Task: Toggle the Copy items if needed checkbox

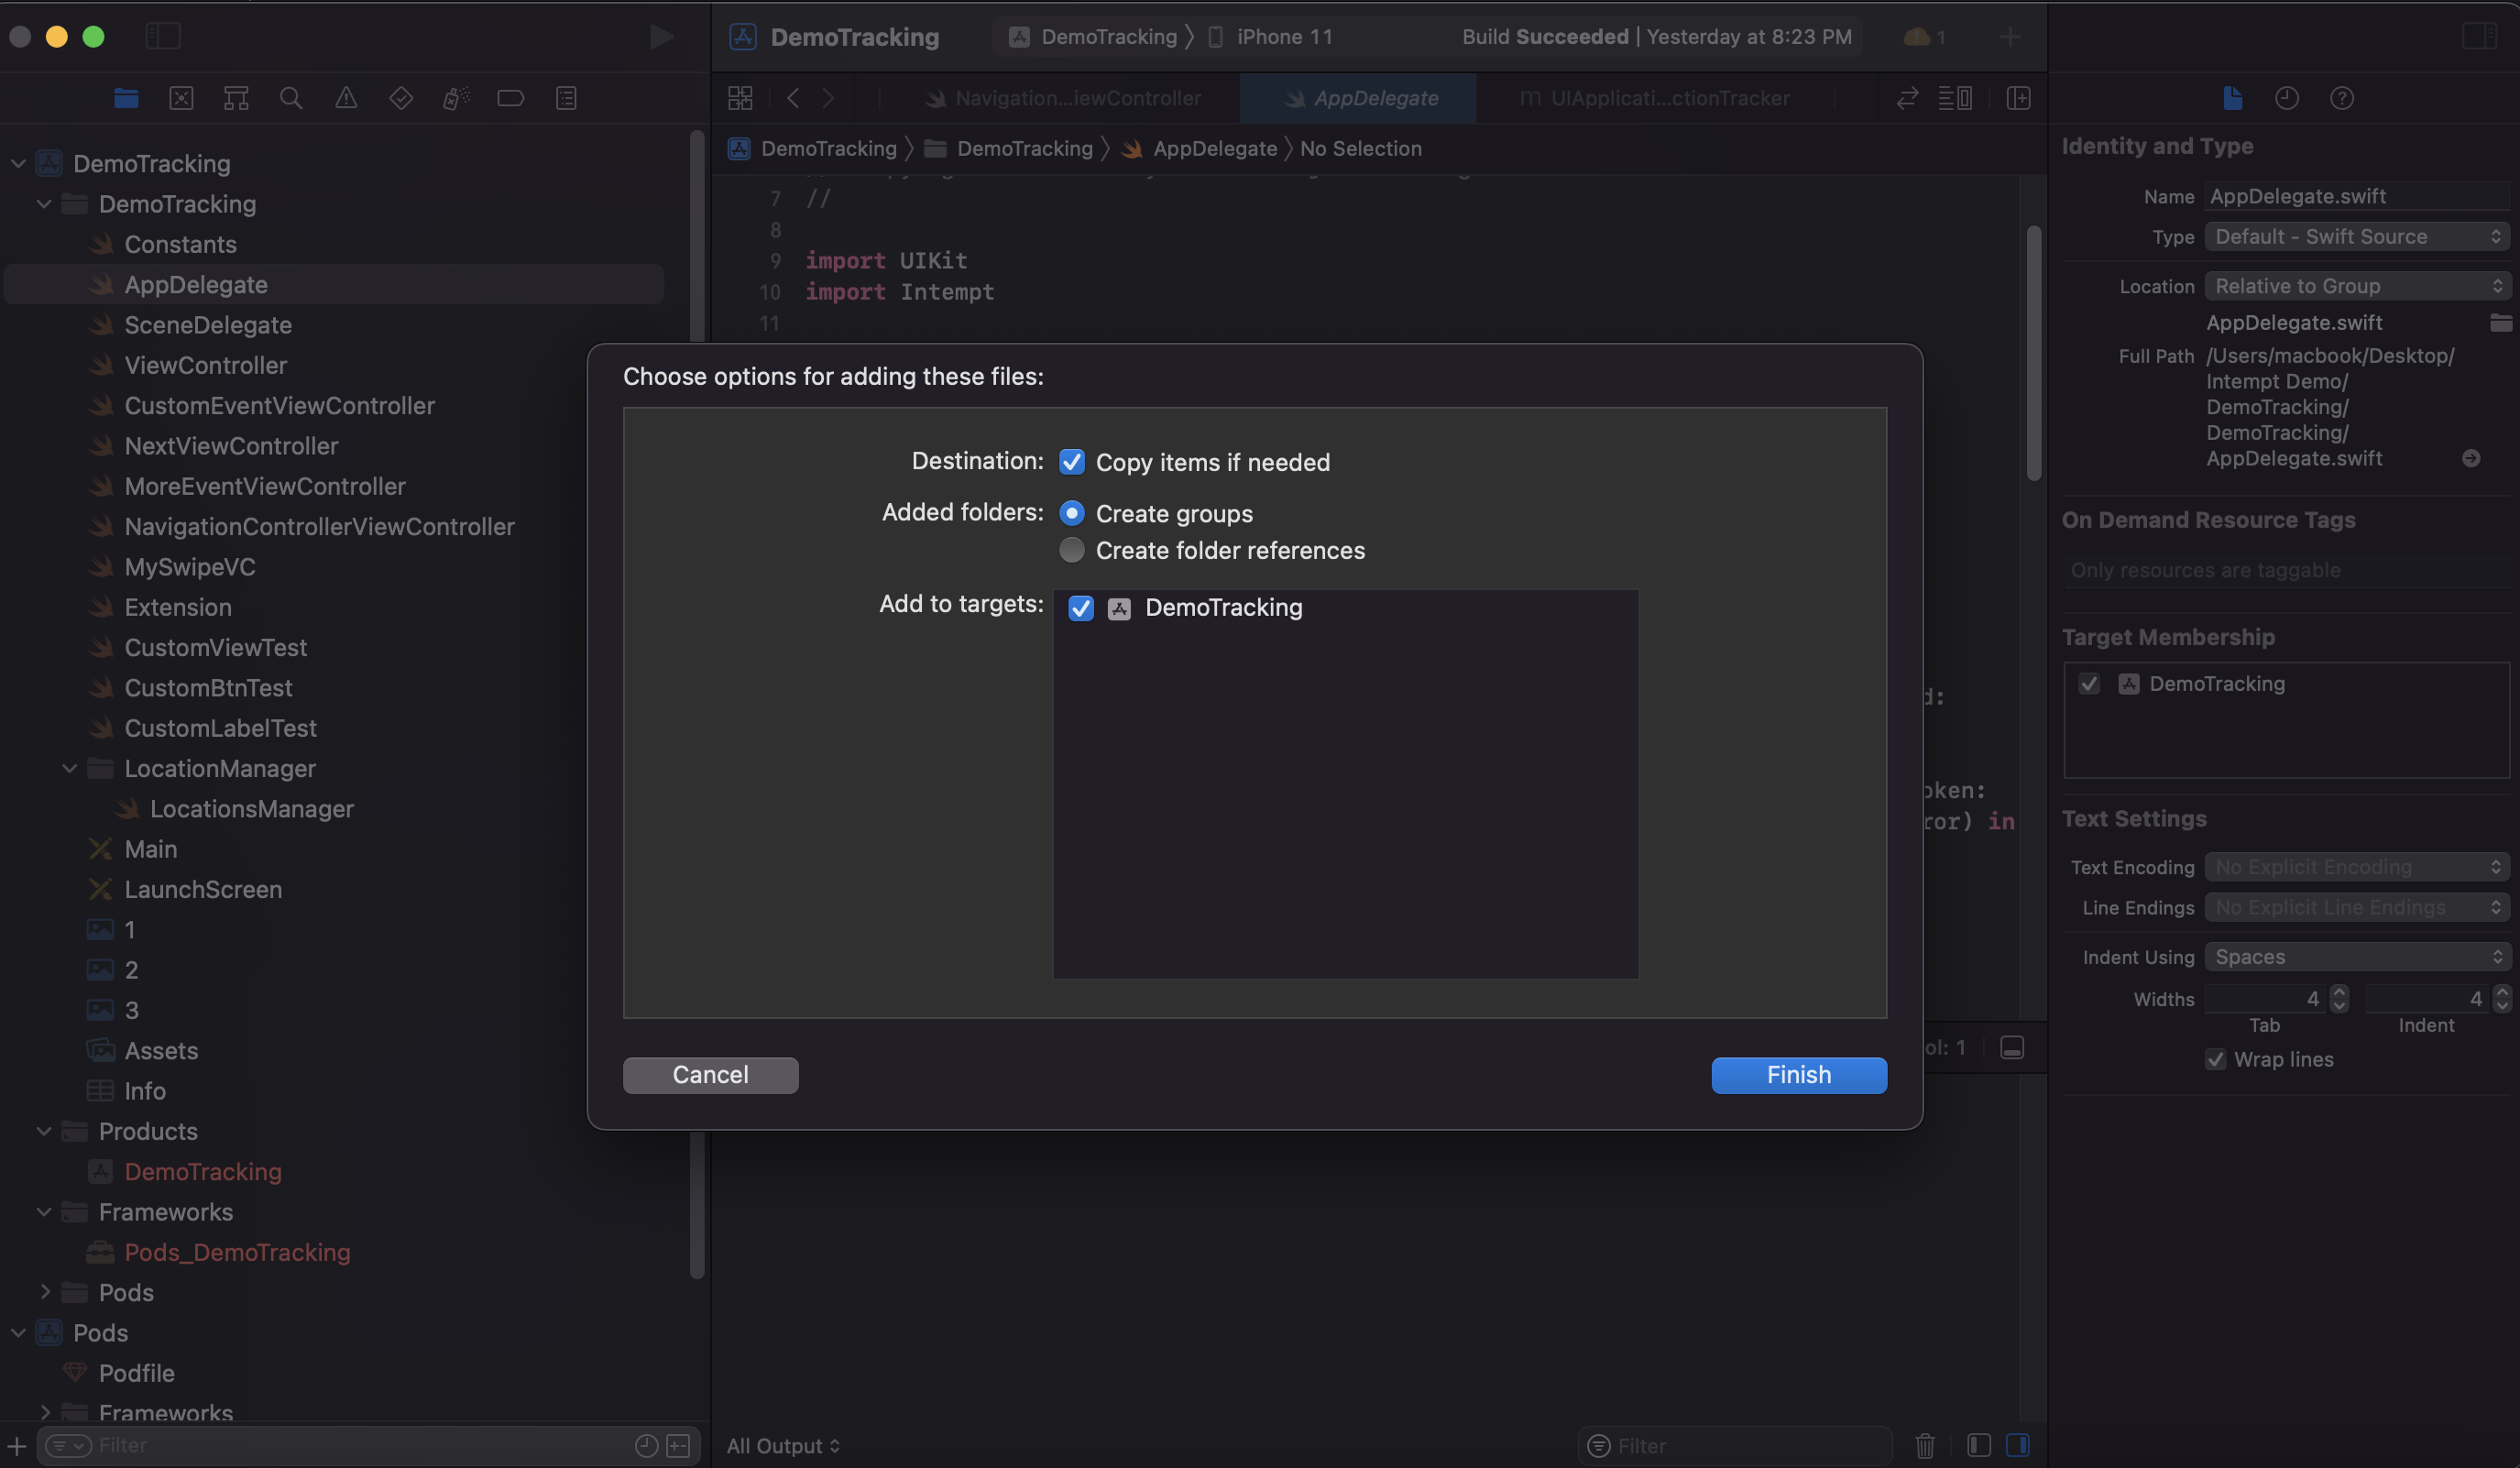Action: click(1071, 461)
